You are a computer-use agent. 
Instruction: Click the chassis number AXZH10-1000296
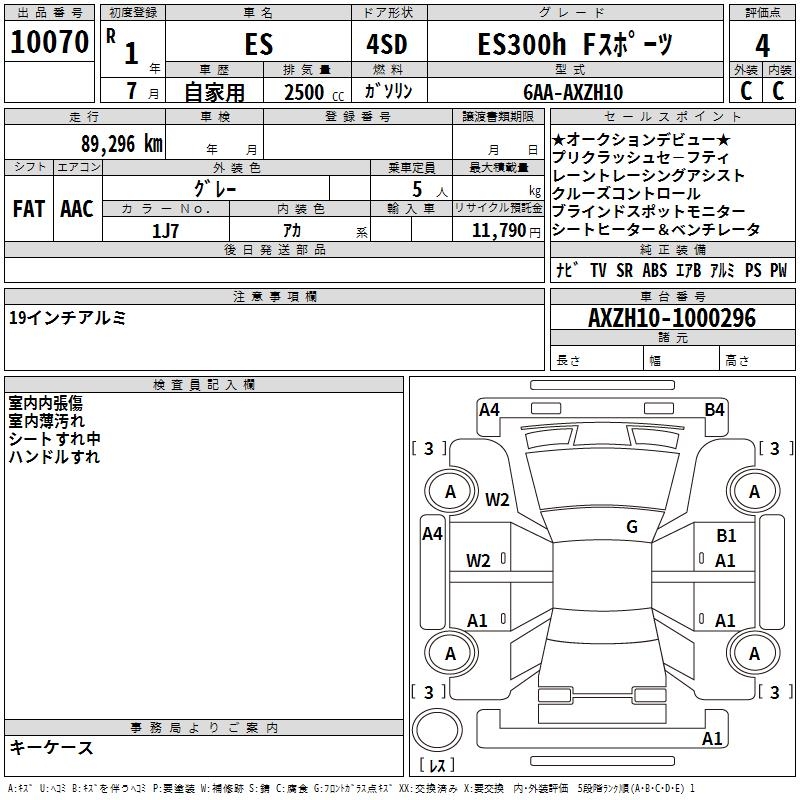pyautogui.click(x=672, y=318)
